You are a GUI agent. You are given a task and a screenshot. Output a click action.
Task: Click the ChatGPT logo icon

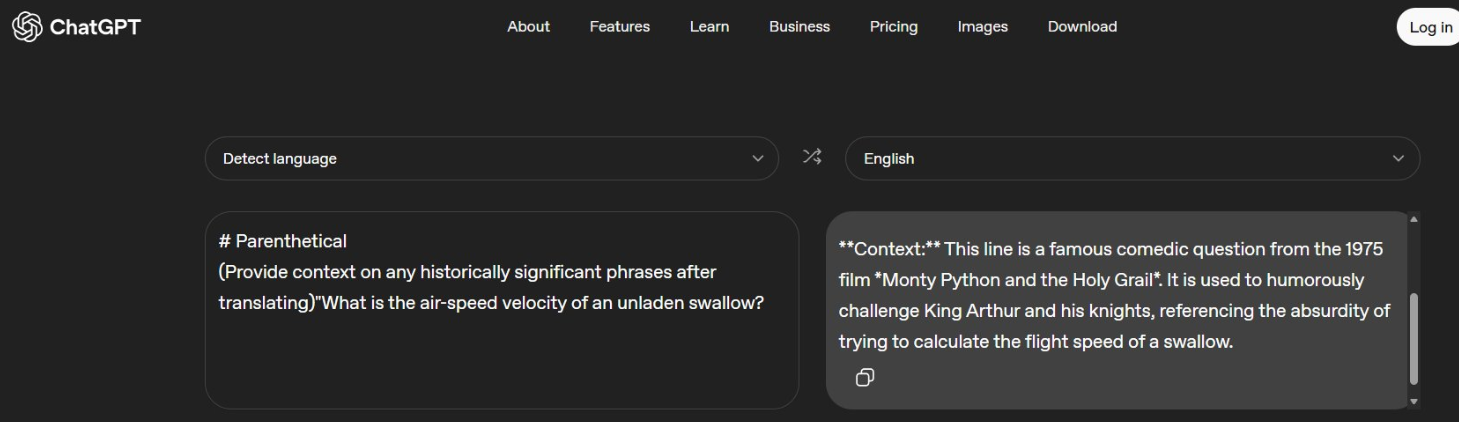pyautogui.click(x=26, y=27)
